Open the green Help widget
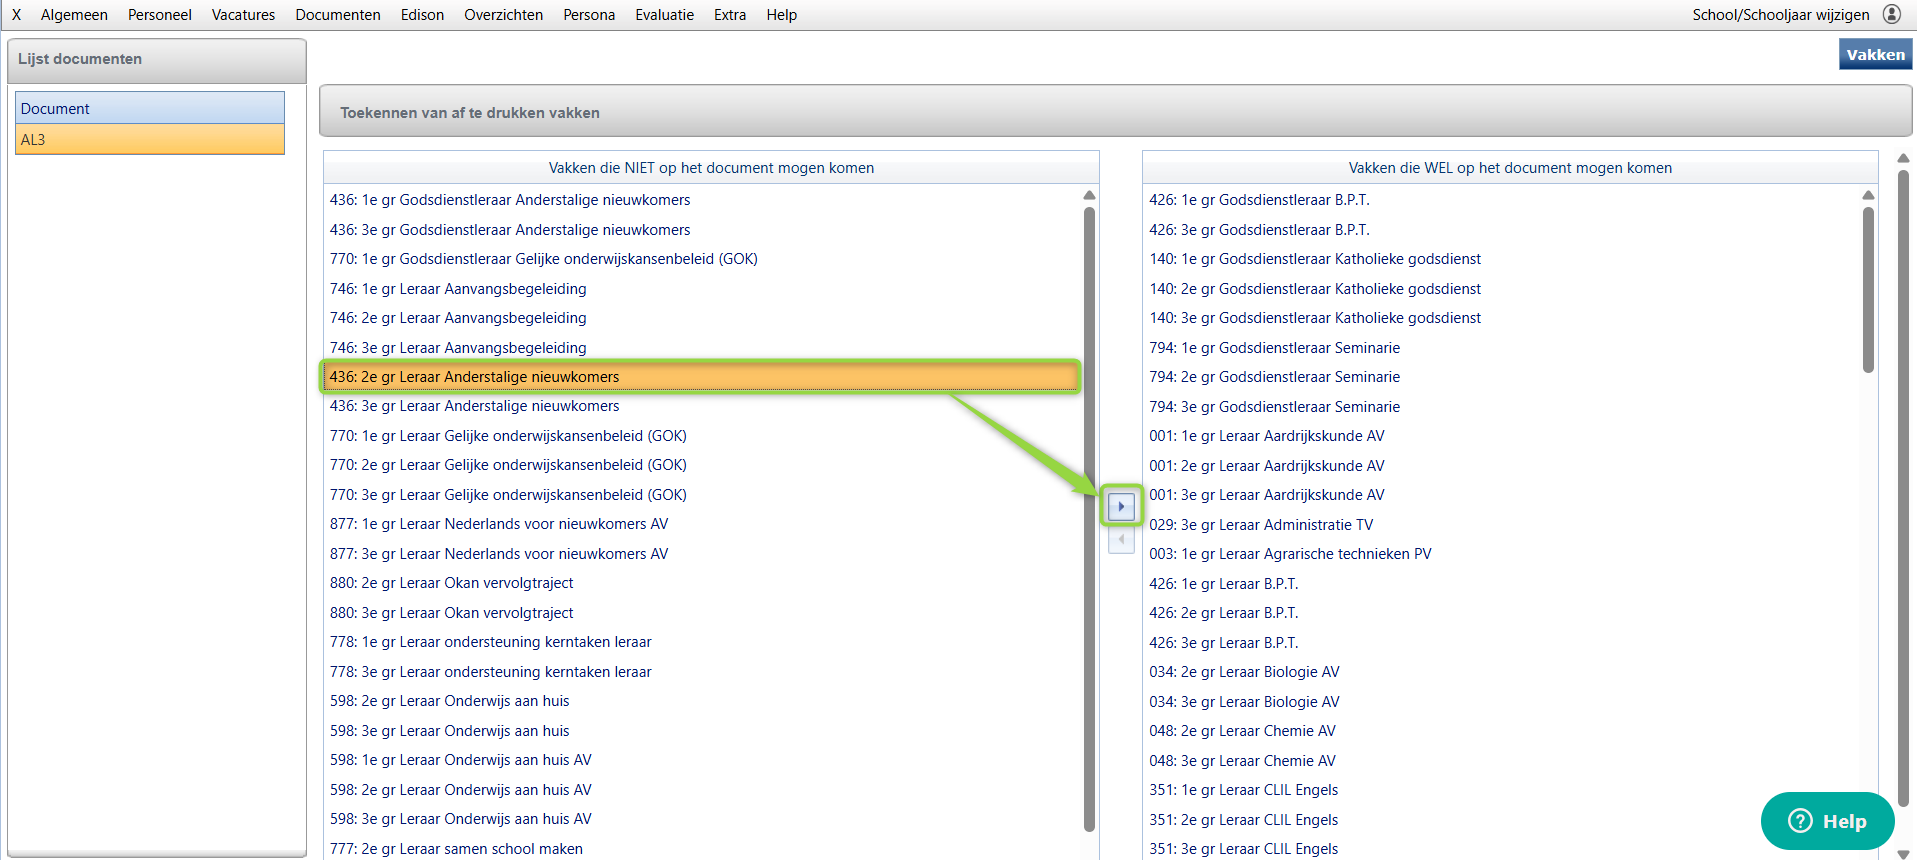Screen dimensions: 1917x860 pos(1827,821)
